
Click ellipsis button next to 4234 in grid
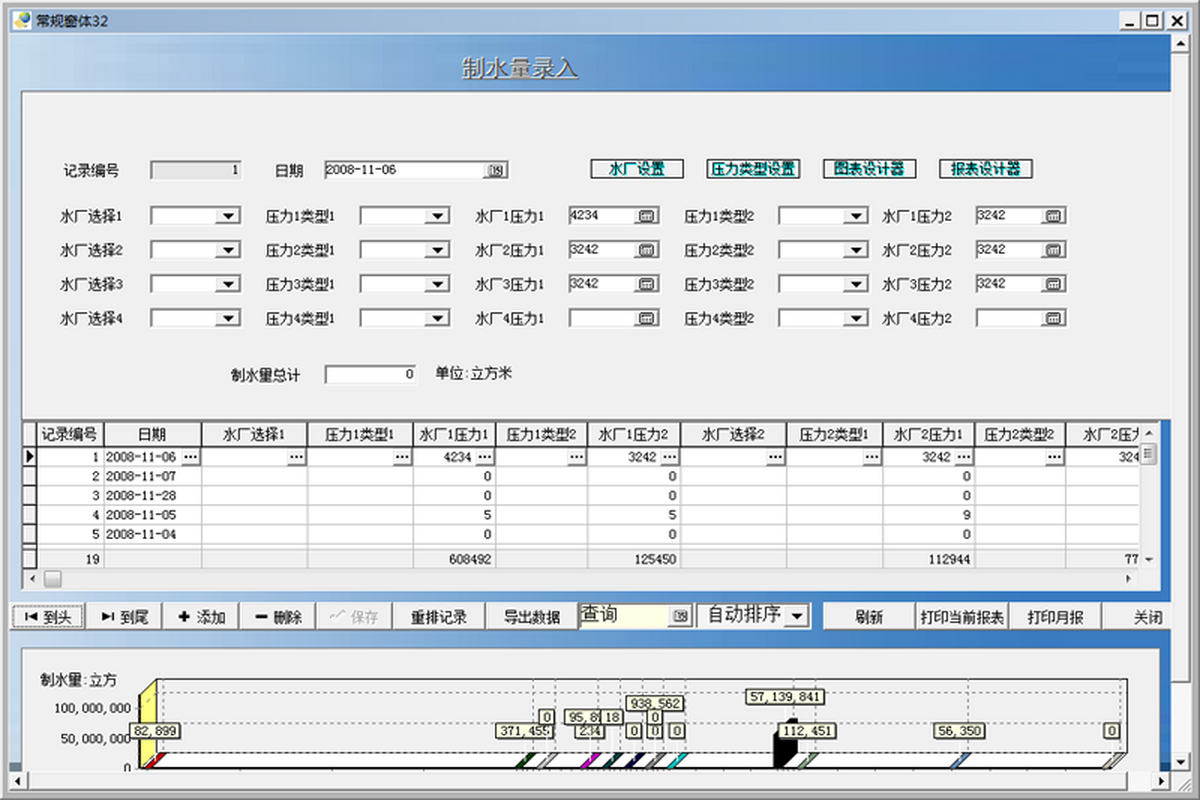point(485,456)
